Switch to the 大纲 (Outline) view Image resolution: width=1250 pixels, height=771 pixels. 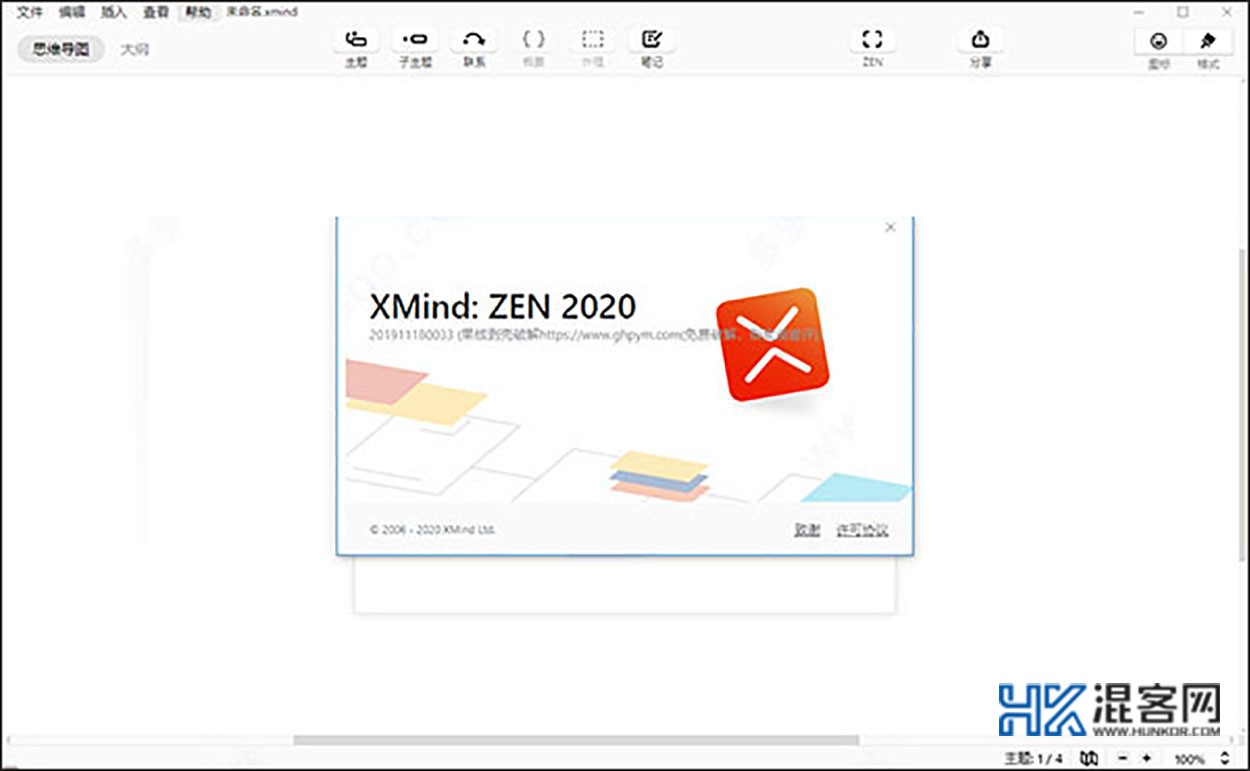click(x=135, y=49)
